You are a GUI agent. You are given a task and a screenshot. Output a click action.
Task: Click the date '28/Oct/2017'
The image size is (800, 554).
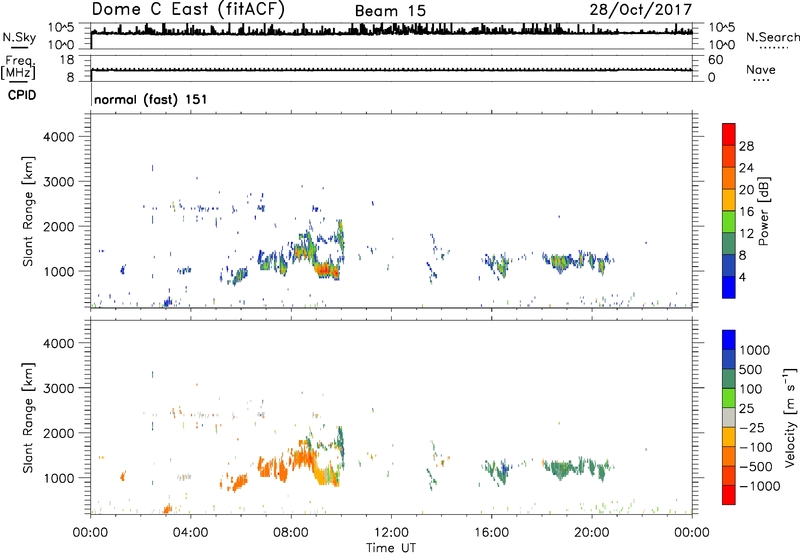(641, 9)
